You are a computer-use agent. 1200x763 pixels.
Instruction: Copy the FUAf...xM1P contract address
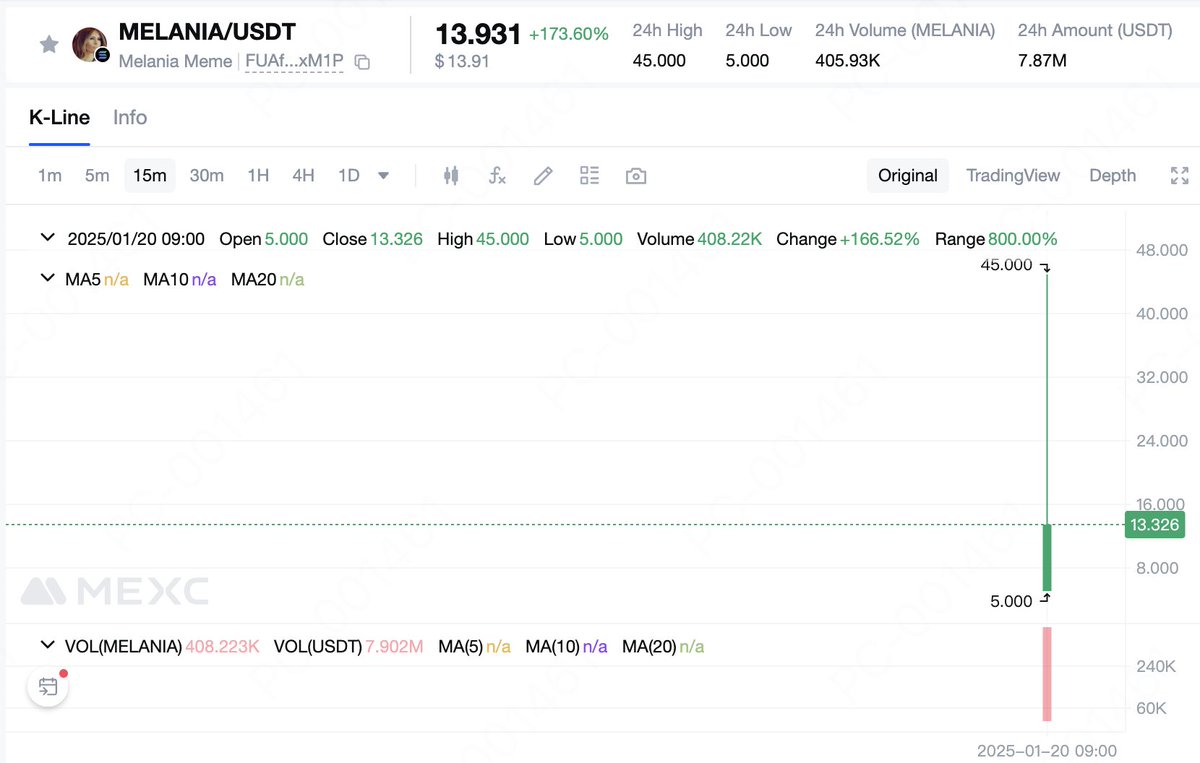(x=363, y=62)
